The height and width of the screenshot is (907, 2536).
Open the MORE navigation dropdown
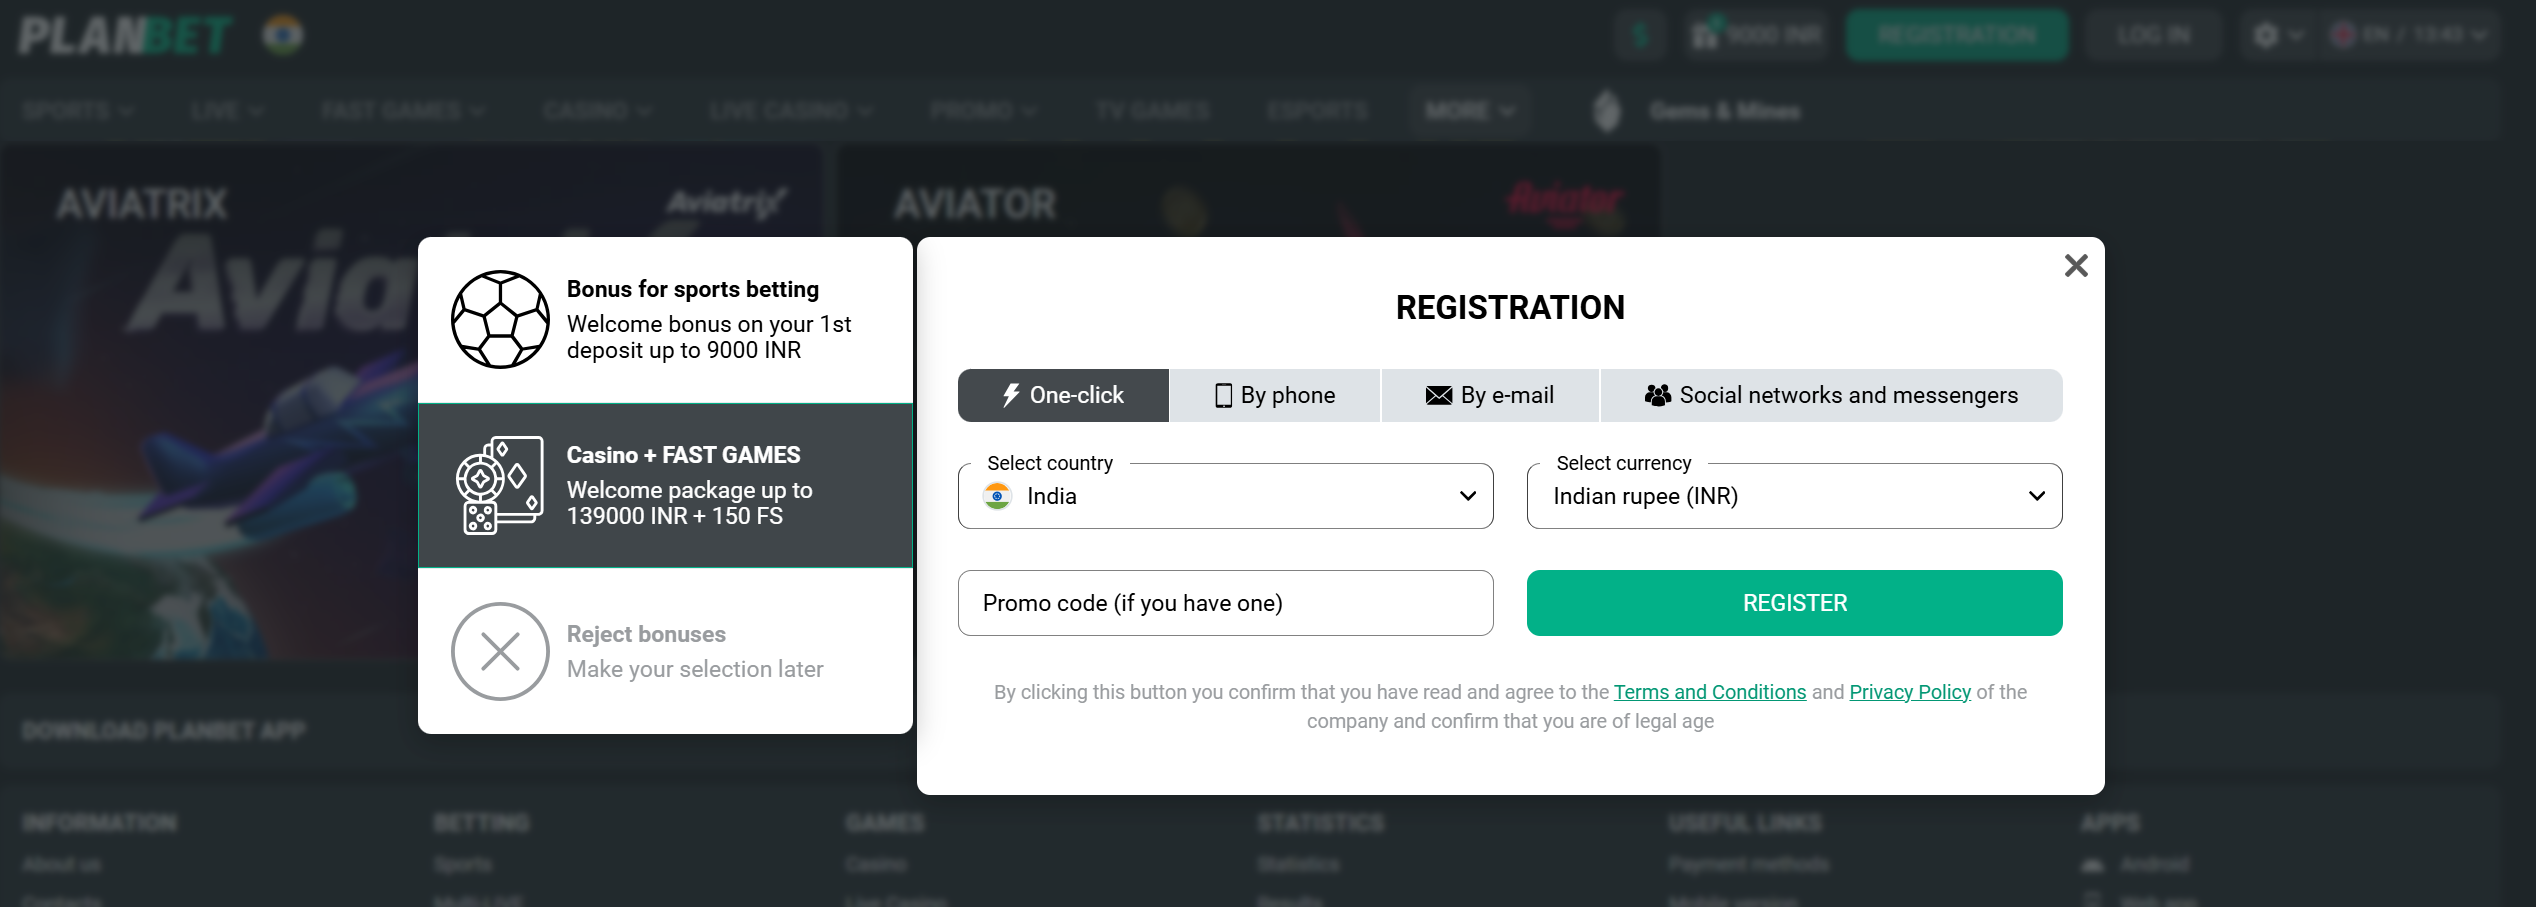(x=1469, y=110)
